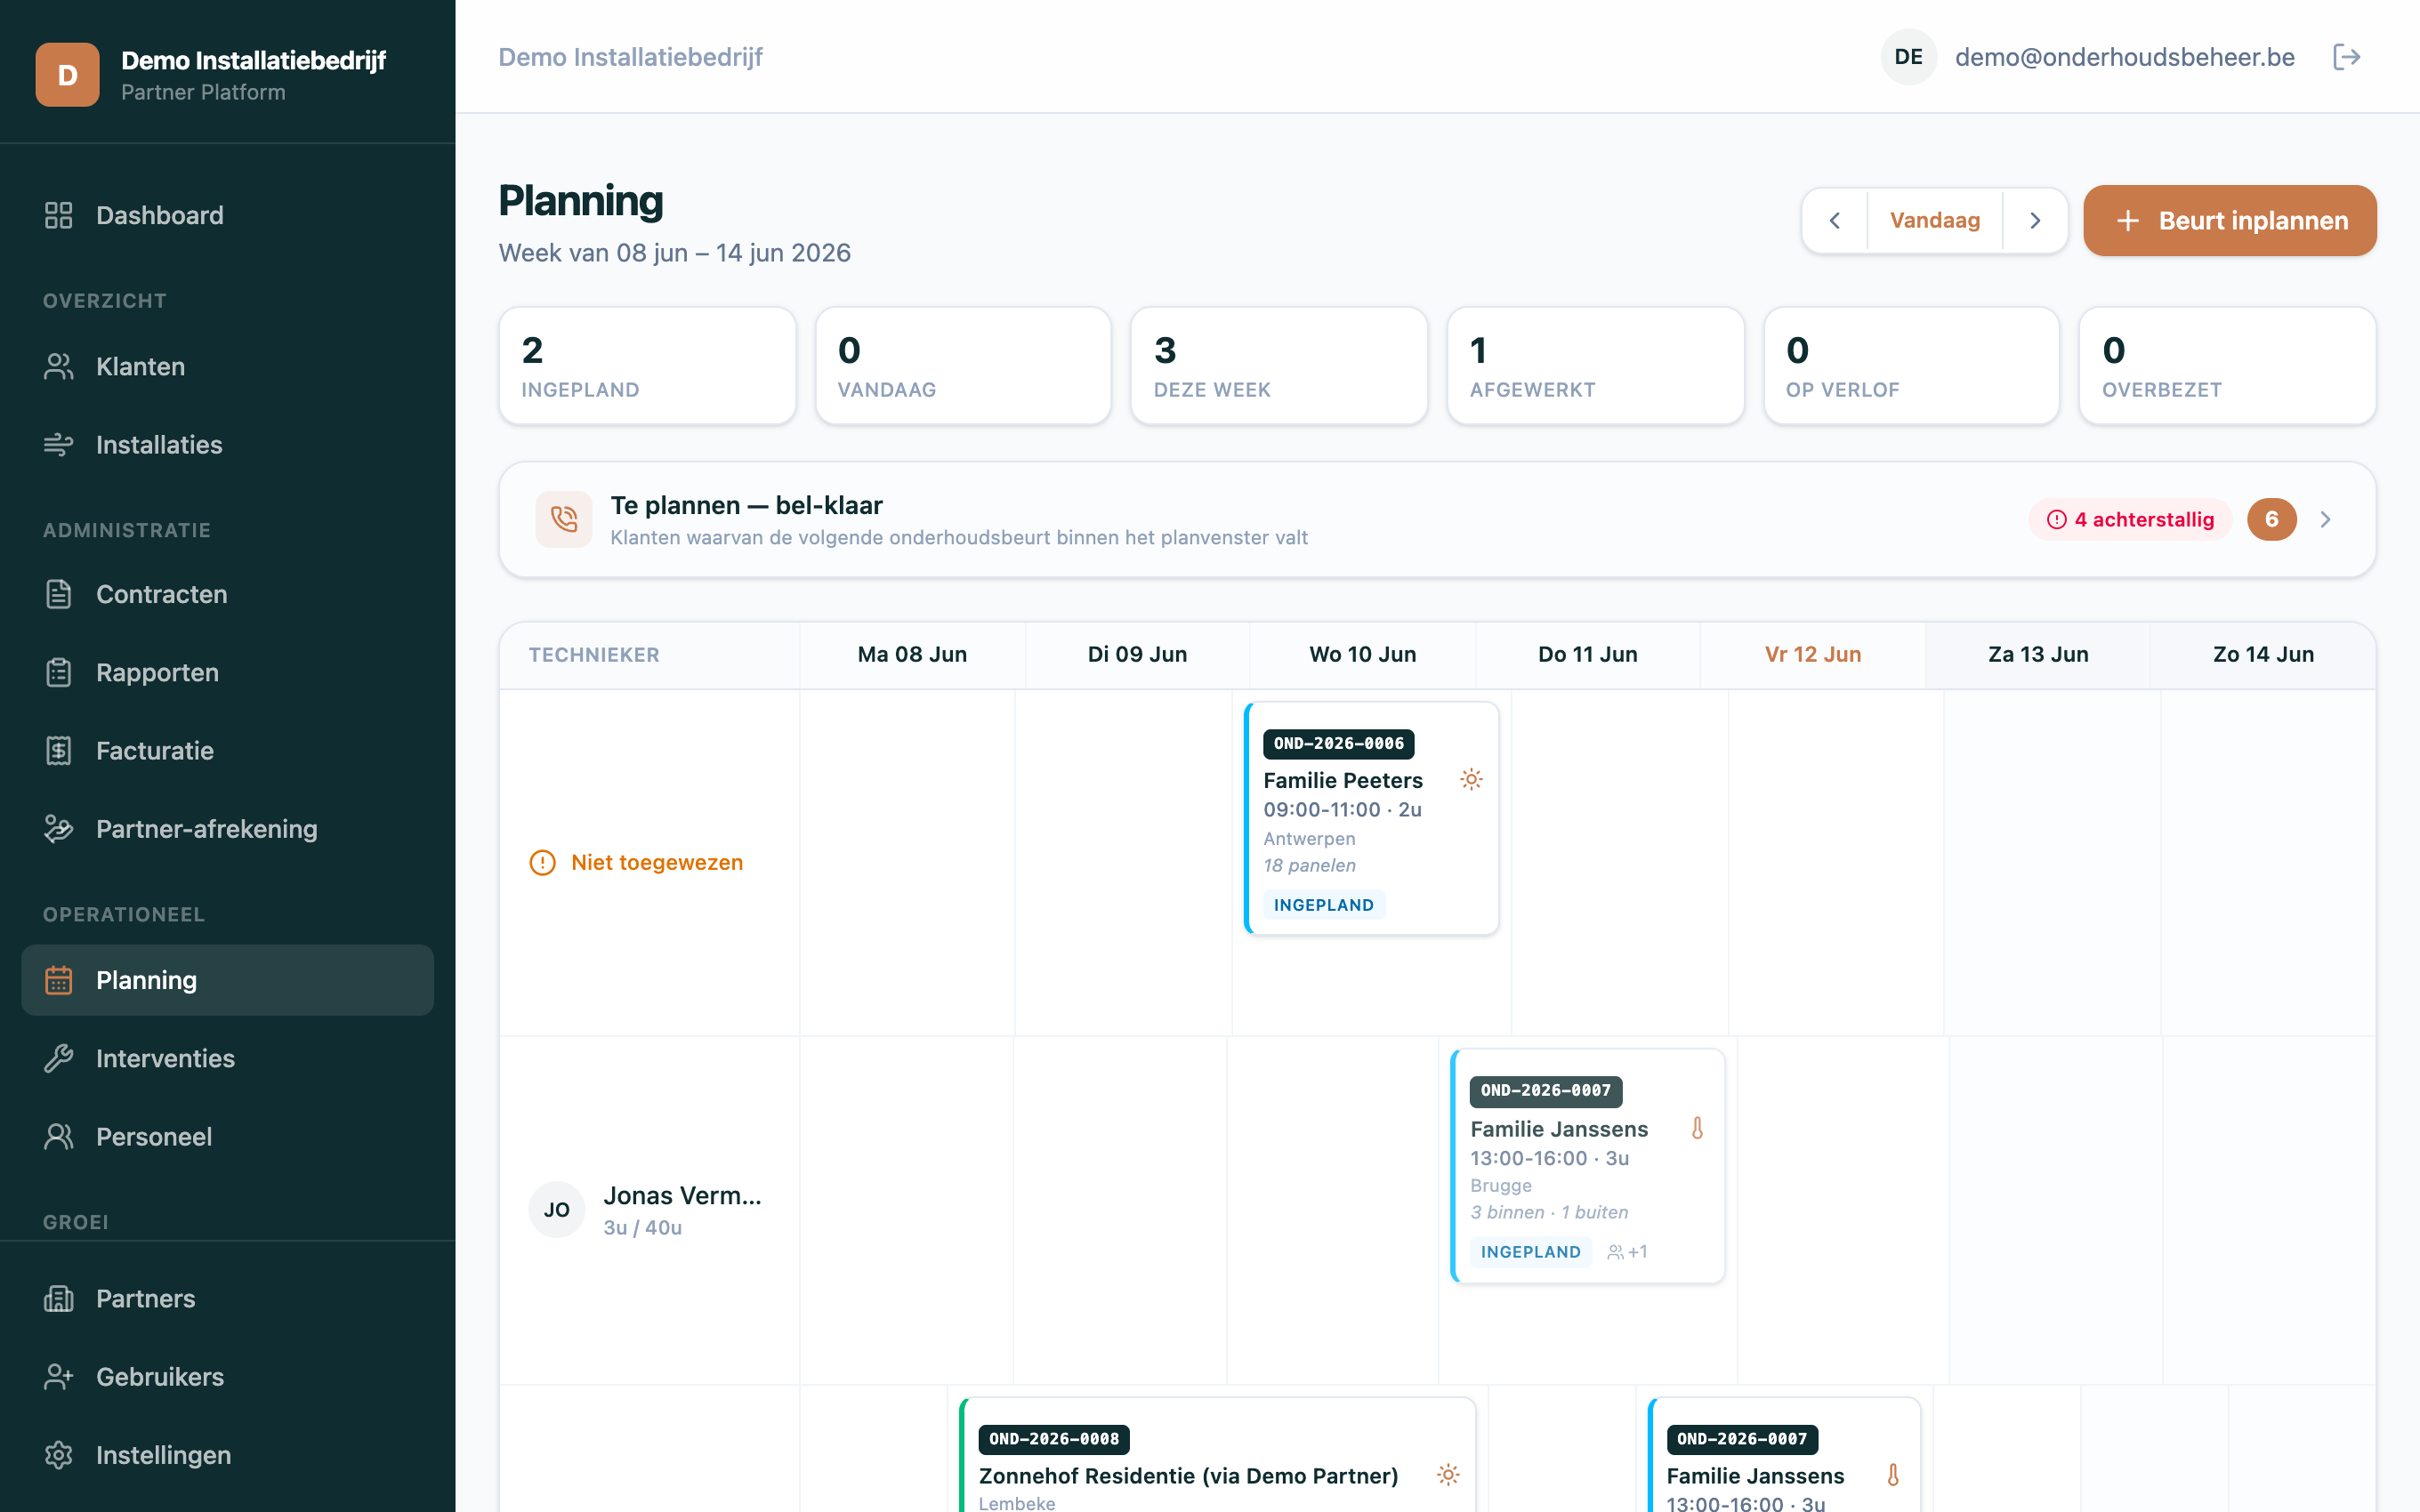The width and height of the screenshot is (2420, 1512).
Task: Click the Facturatie receipt icon
Action: click(x=59, y=751)
